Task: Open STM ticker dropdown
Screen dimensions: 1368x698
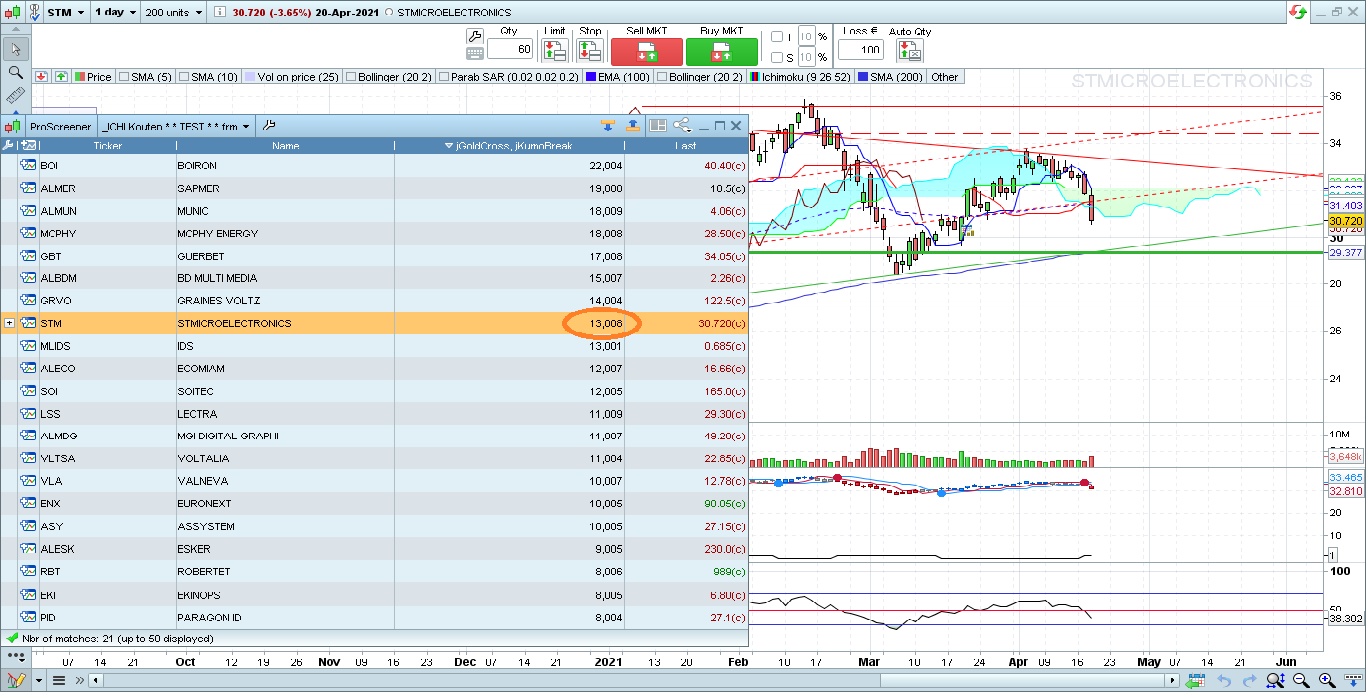Action: click(x=66, y=12)
